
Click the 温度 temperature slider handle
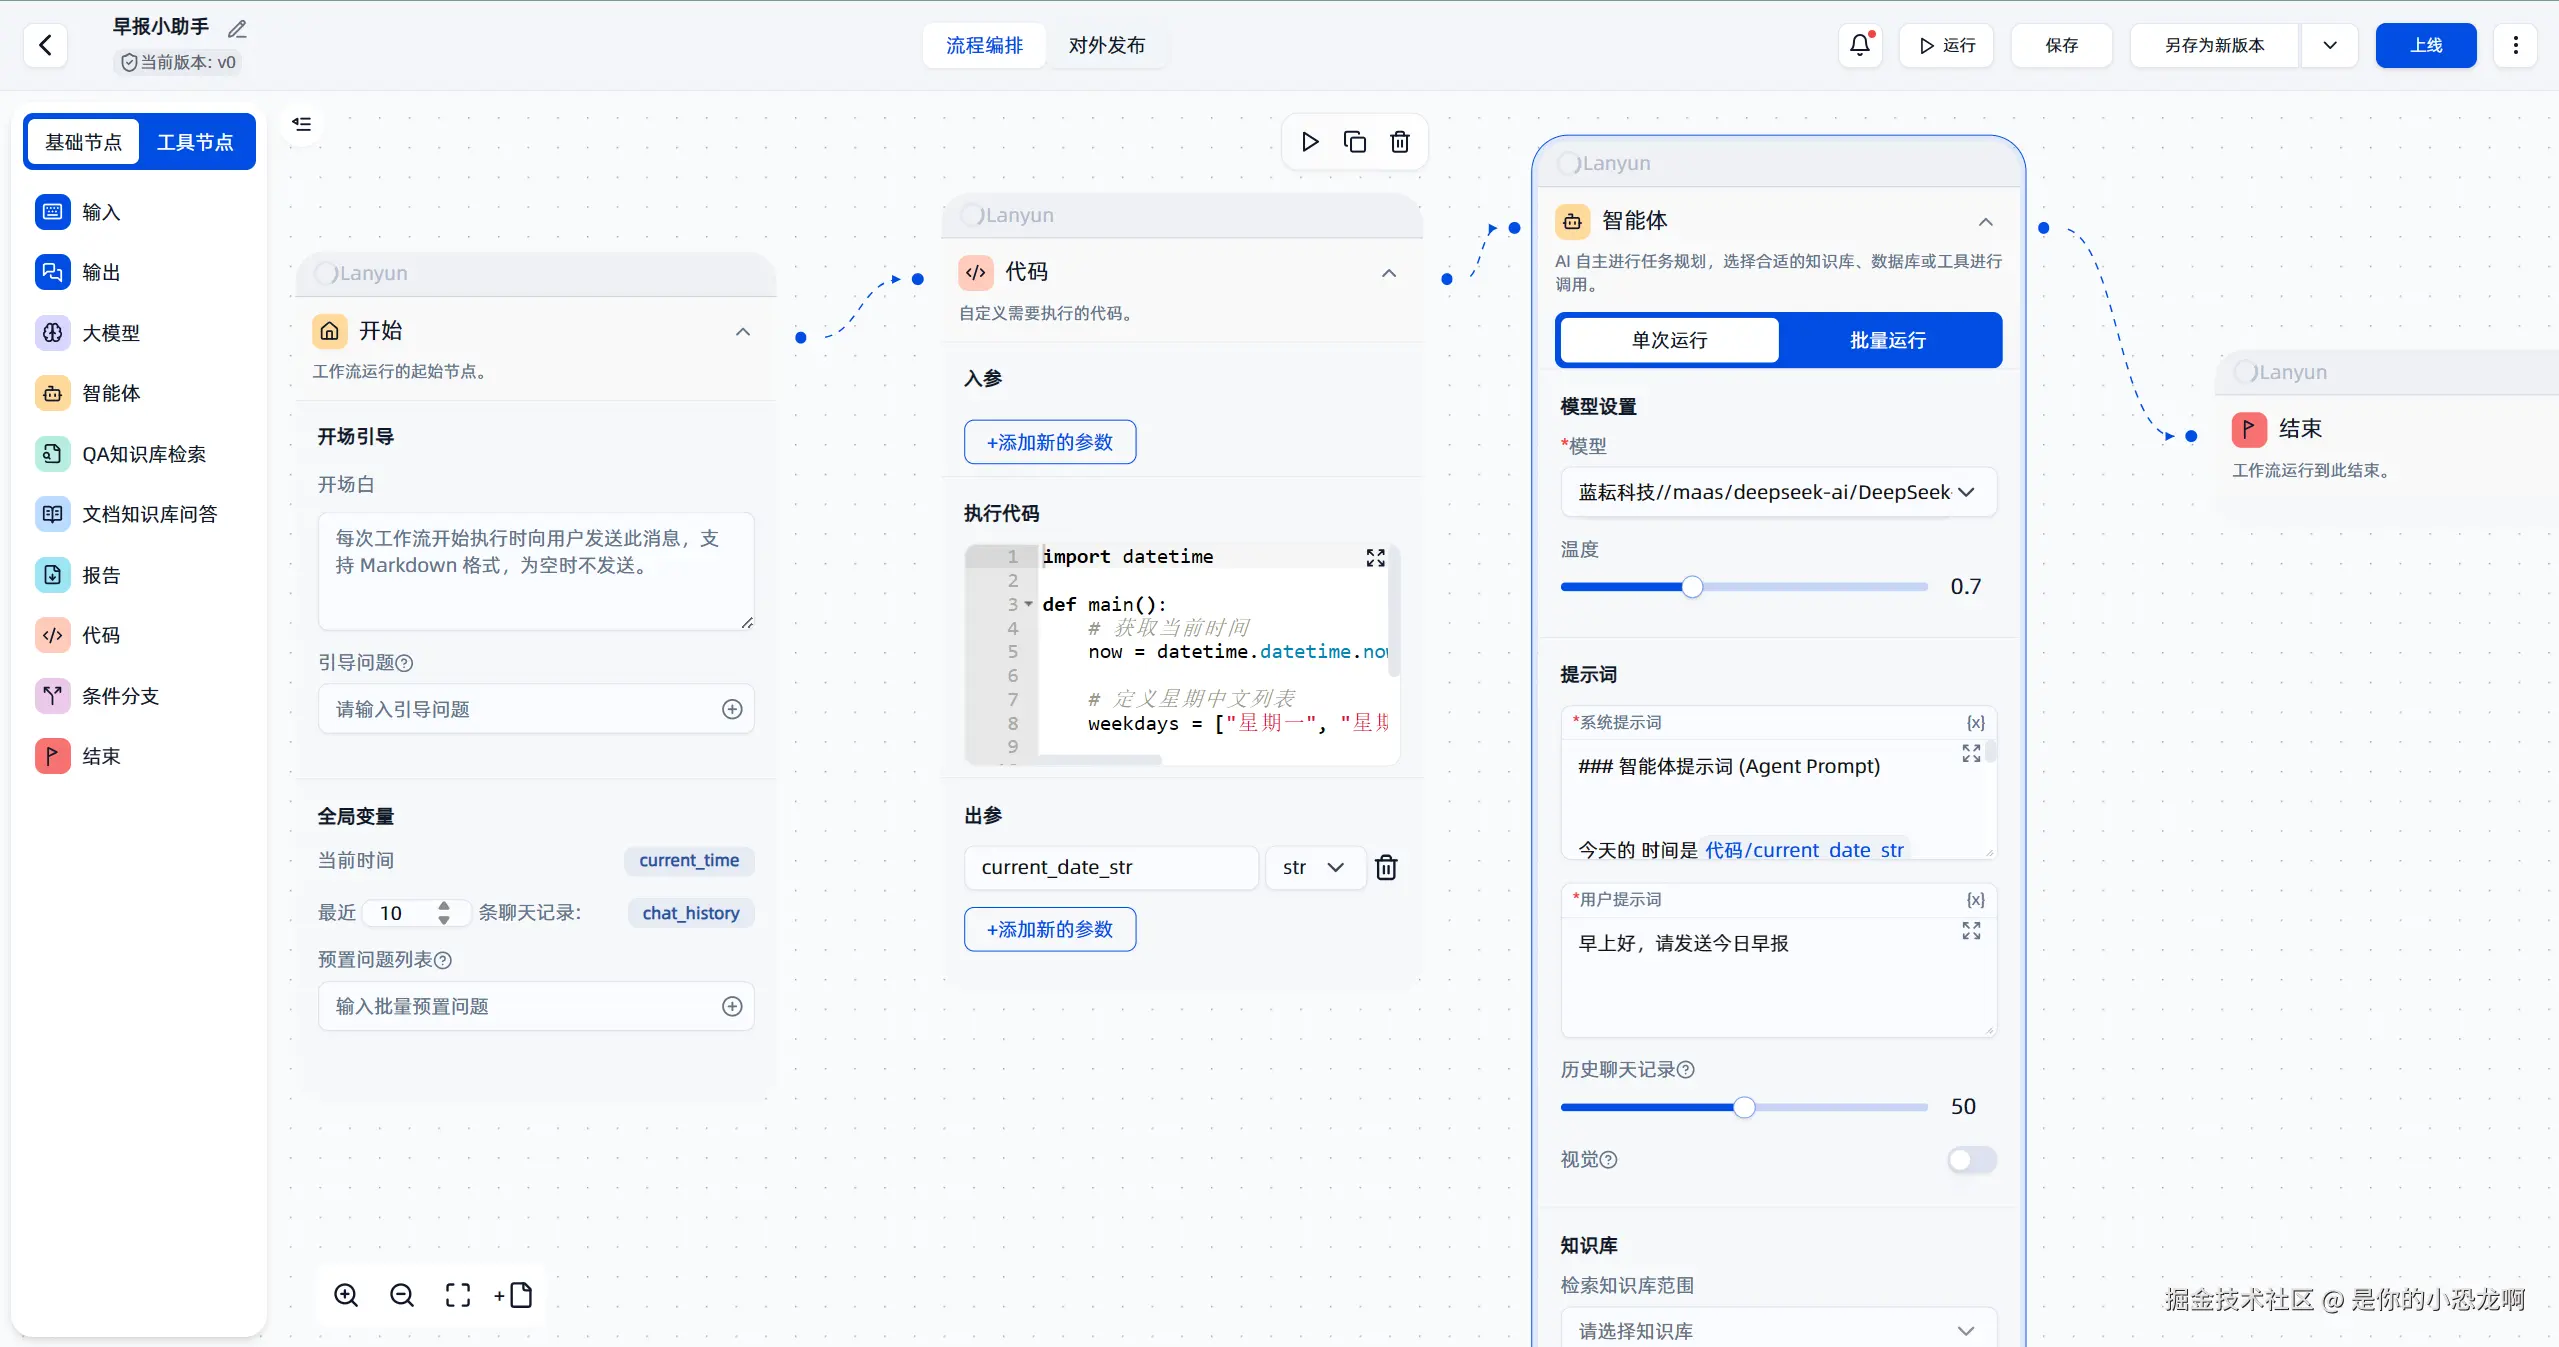[1692, 587]
